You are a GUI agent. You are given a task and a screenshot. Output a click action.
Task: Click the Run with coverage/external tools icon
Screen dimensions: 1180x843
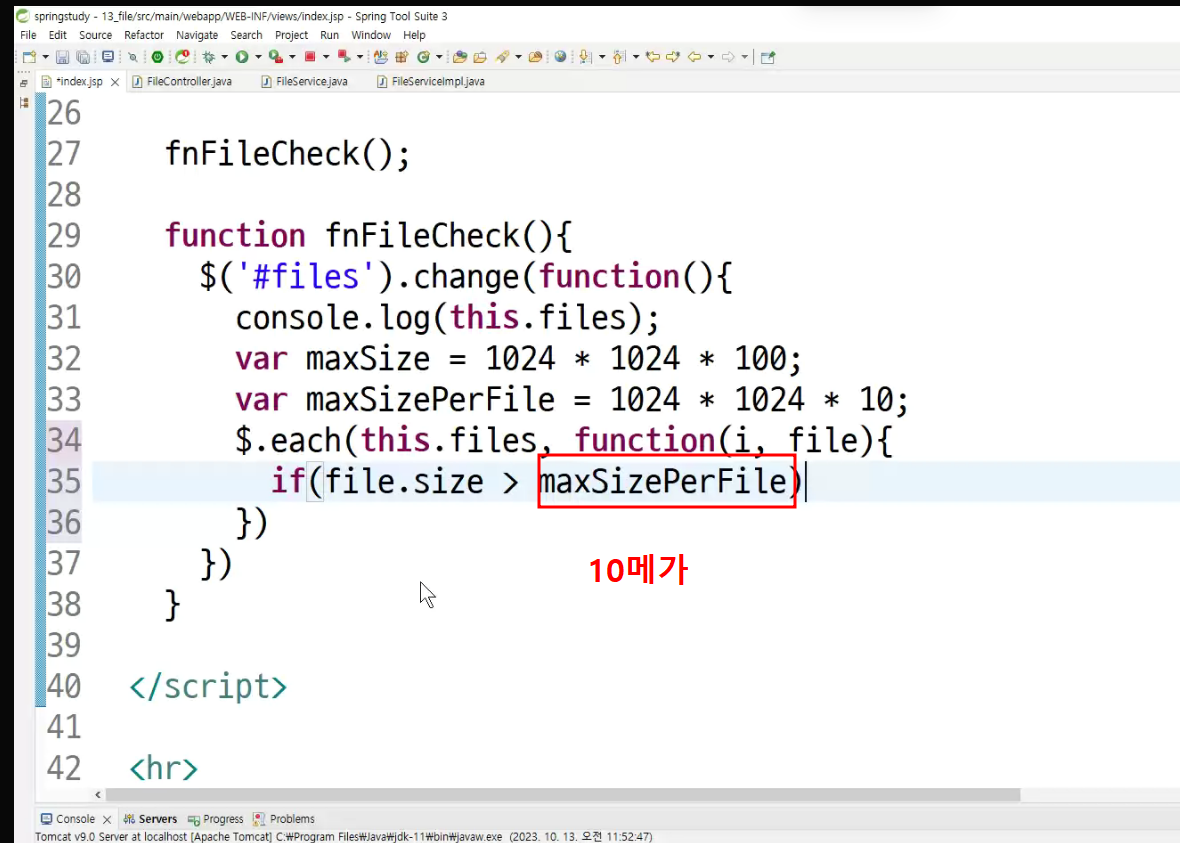(x=275, y=56)
